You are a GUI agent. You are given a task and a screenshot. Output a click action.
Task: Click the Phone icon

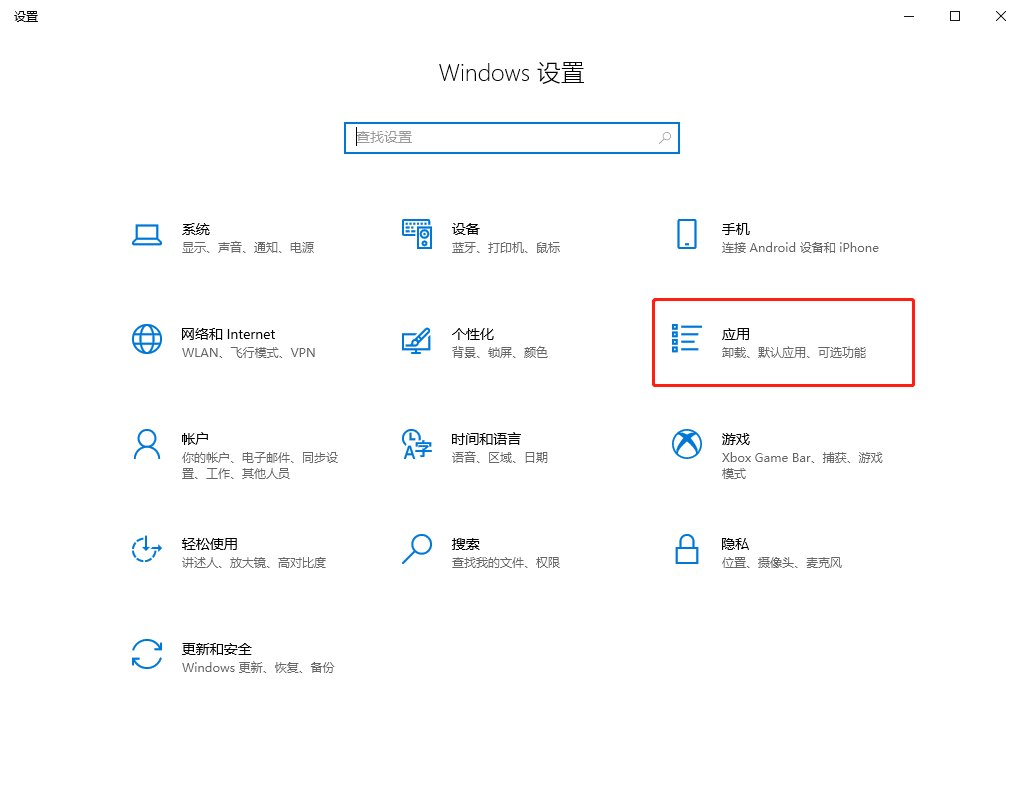pos(686,234)
